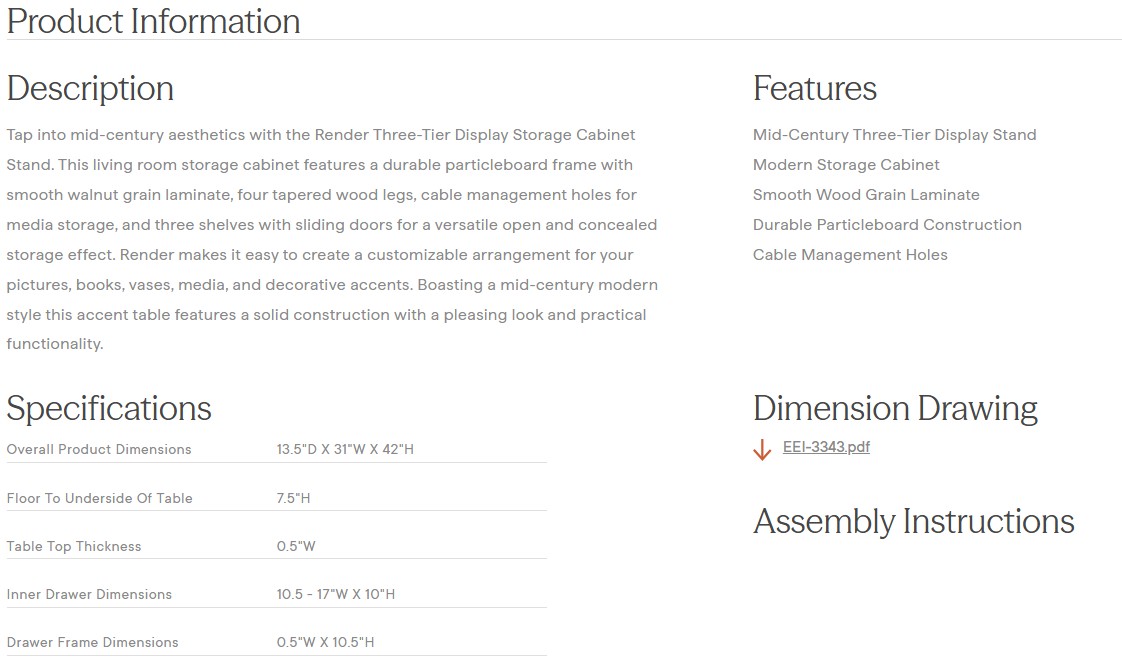
Task: Click the 10.5 - 17"W X 10"H drawer value
Action: [336, 594]
